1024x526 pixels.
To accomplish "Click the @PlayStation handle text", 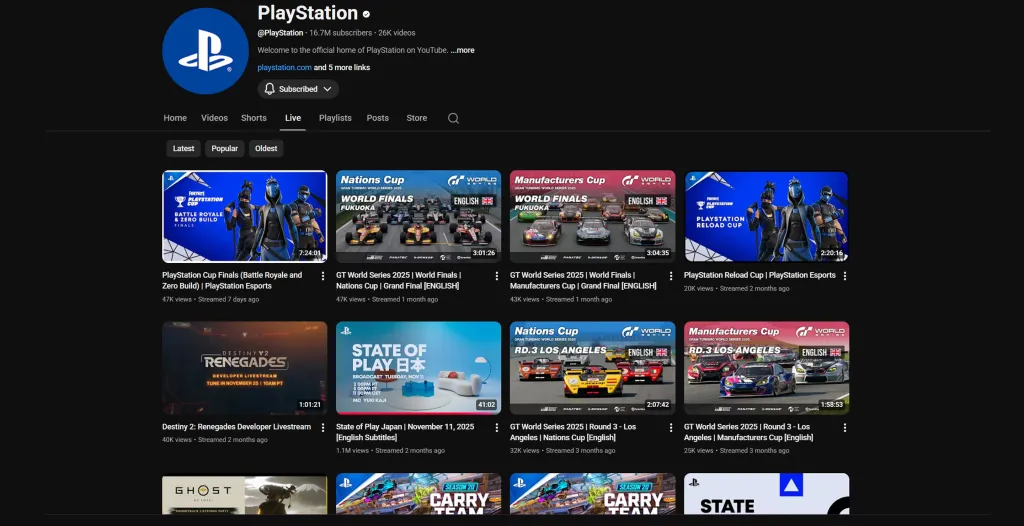I will pyautogui.click(x=280, y=33).
